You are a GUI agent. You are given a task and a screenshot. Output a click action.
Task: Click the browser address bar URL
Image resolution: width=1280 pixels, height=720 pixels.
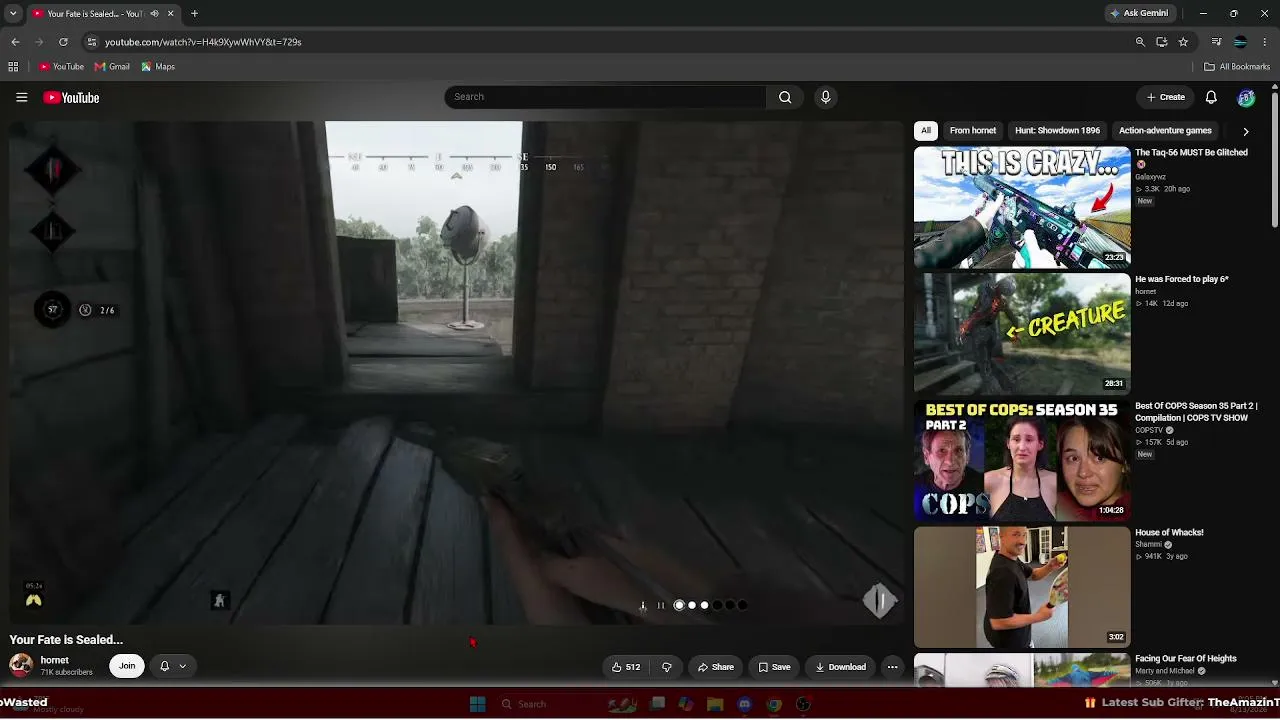pyautogui.click(x=203, y=42)
